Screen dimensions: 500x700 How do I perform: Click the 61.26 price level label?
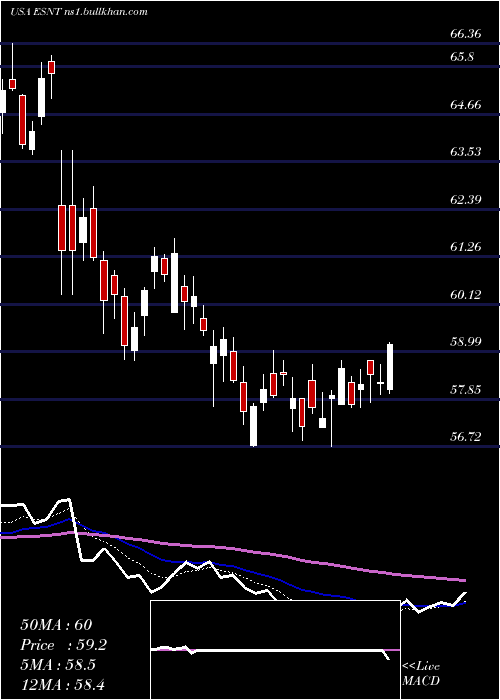(x=466, y=246)
